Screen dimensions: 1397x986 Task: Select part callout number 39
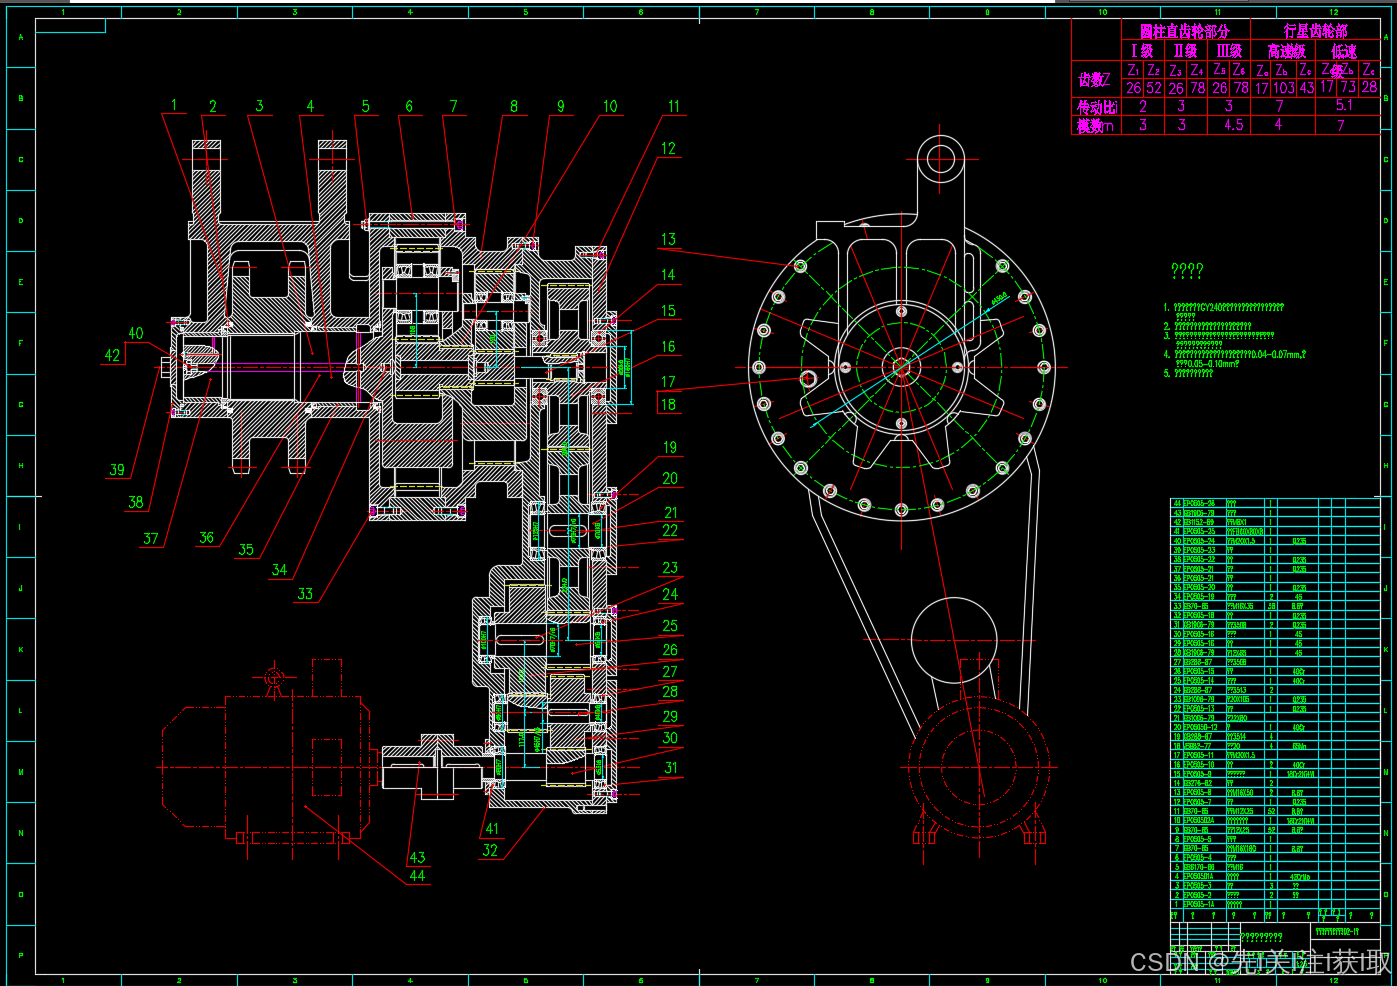click(x=117, y=470)
